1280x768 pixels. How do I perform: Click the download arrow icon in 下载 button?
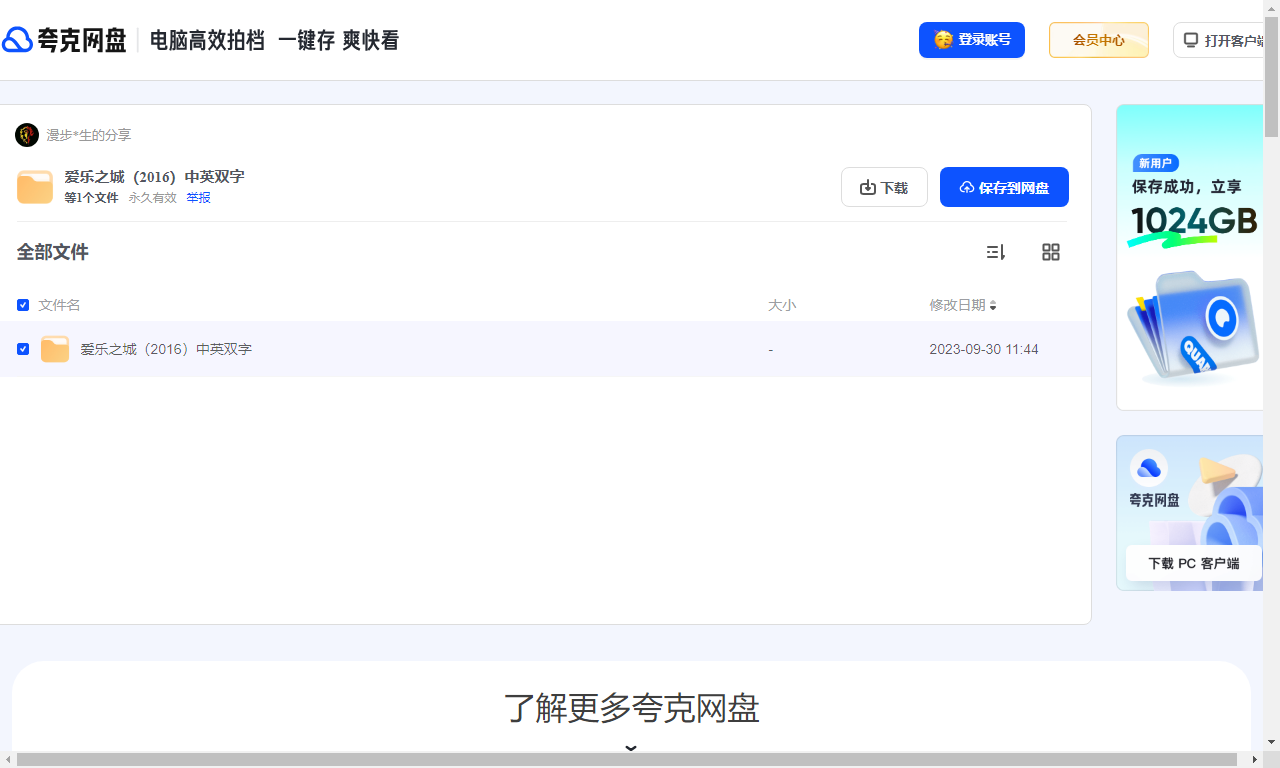click(868, 187)
